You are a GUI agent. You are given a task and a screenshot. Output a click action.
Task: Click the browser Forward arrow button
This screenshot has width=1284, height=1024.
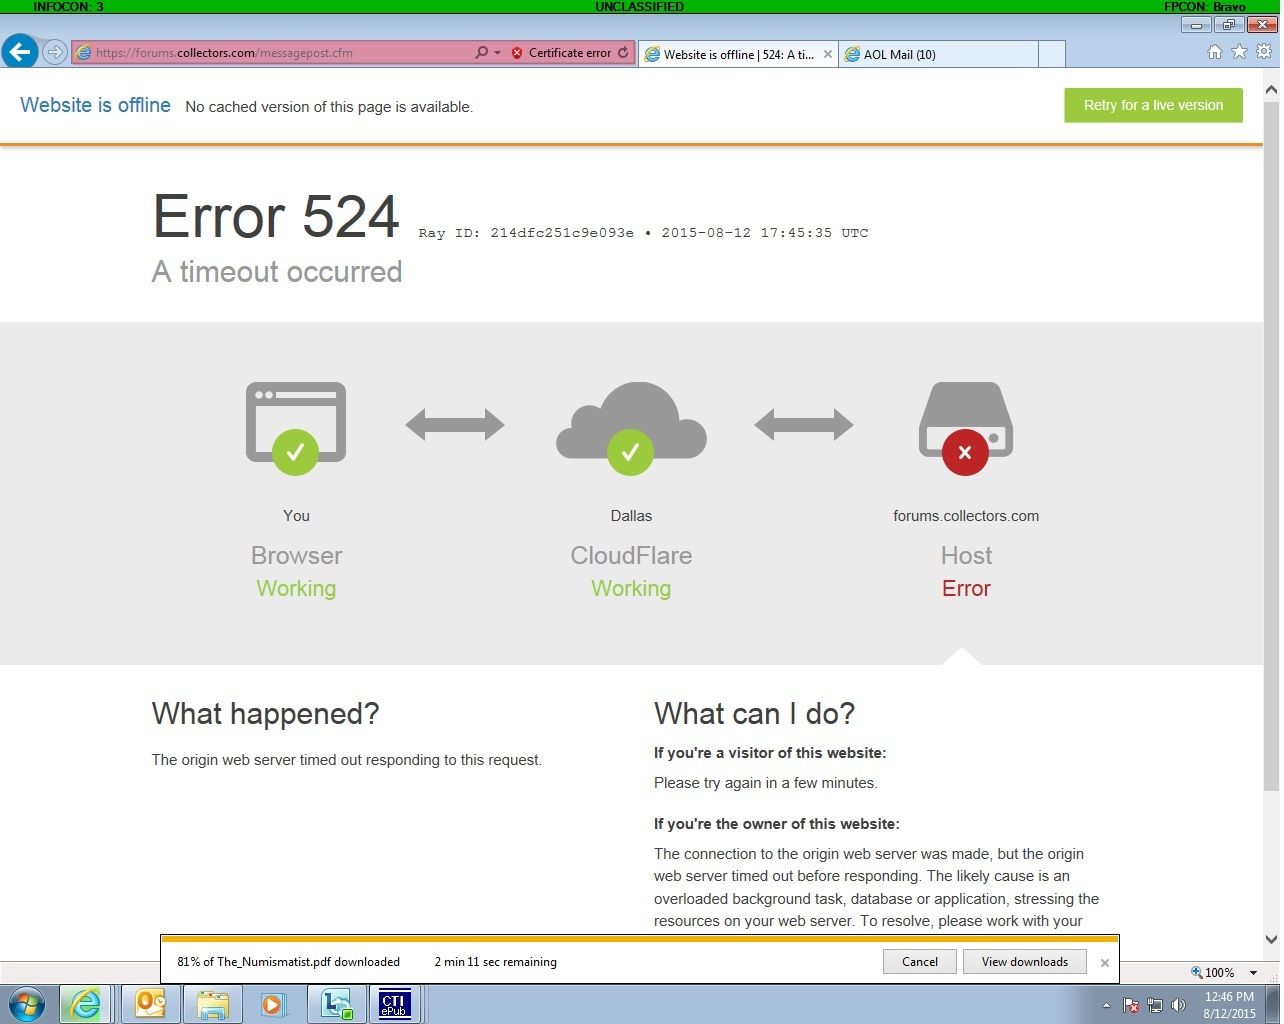[x=55, y=52]
